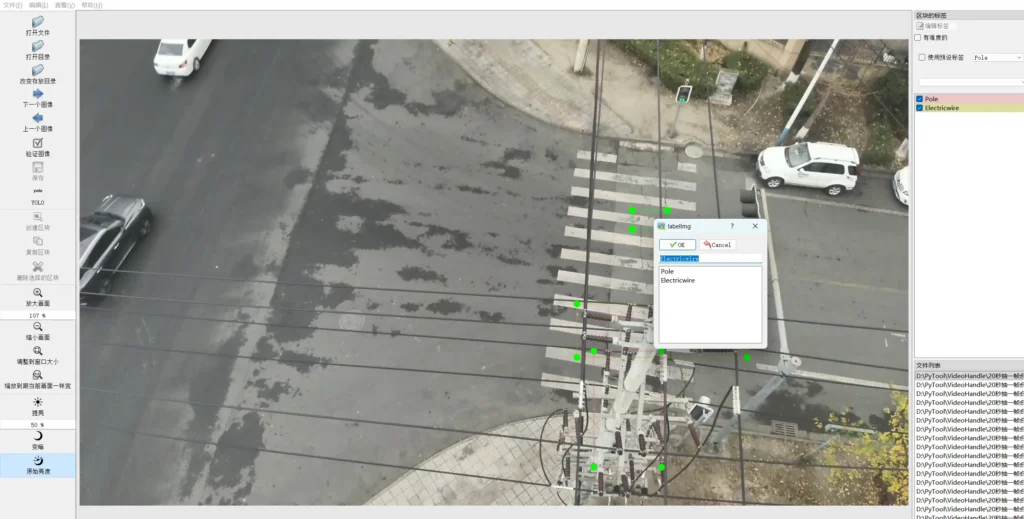
Task: Enable Use Default Label (使用预设标签) checkbox
Action: coord(922,57)
